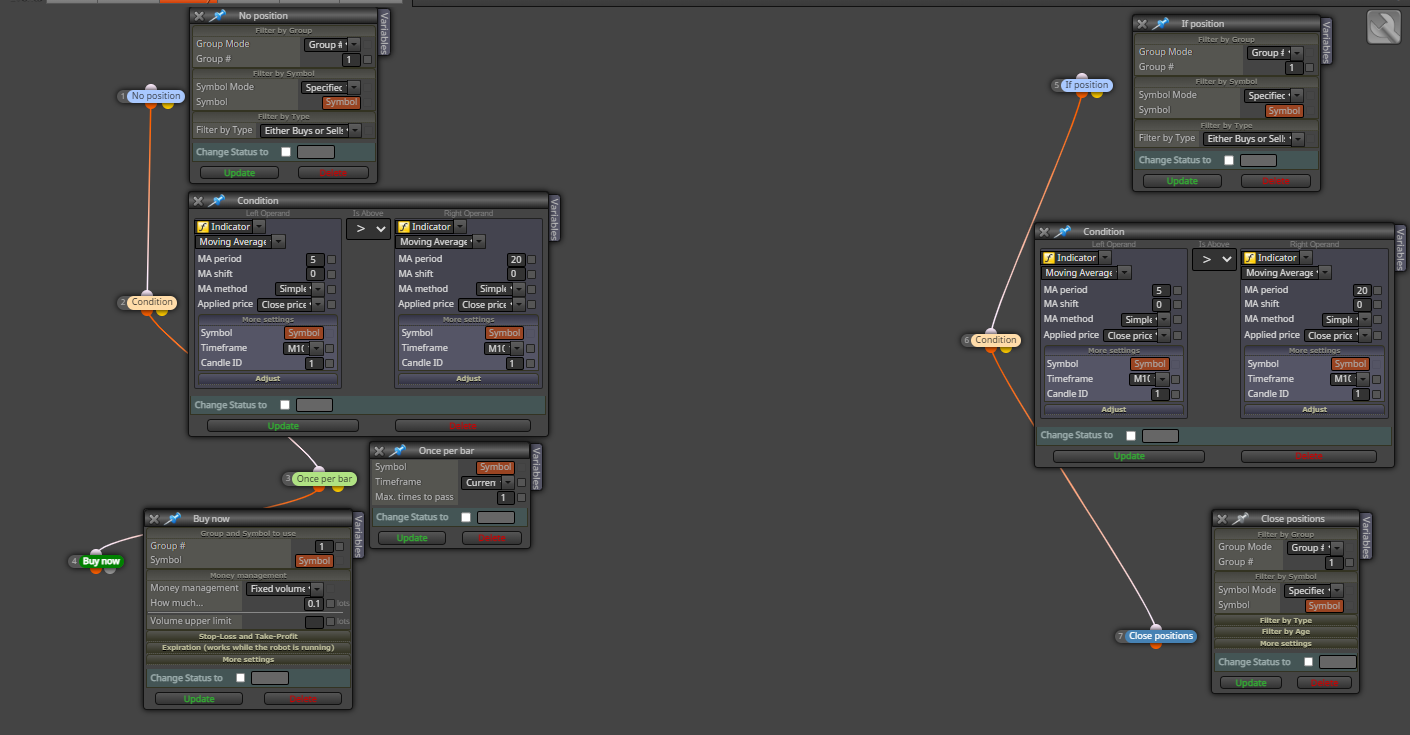Click the How much lots value field
This screenshot has width=1410, height=735.
pos(314,604)
